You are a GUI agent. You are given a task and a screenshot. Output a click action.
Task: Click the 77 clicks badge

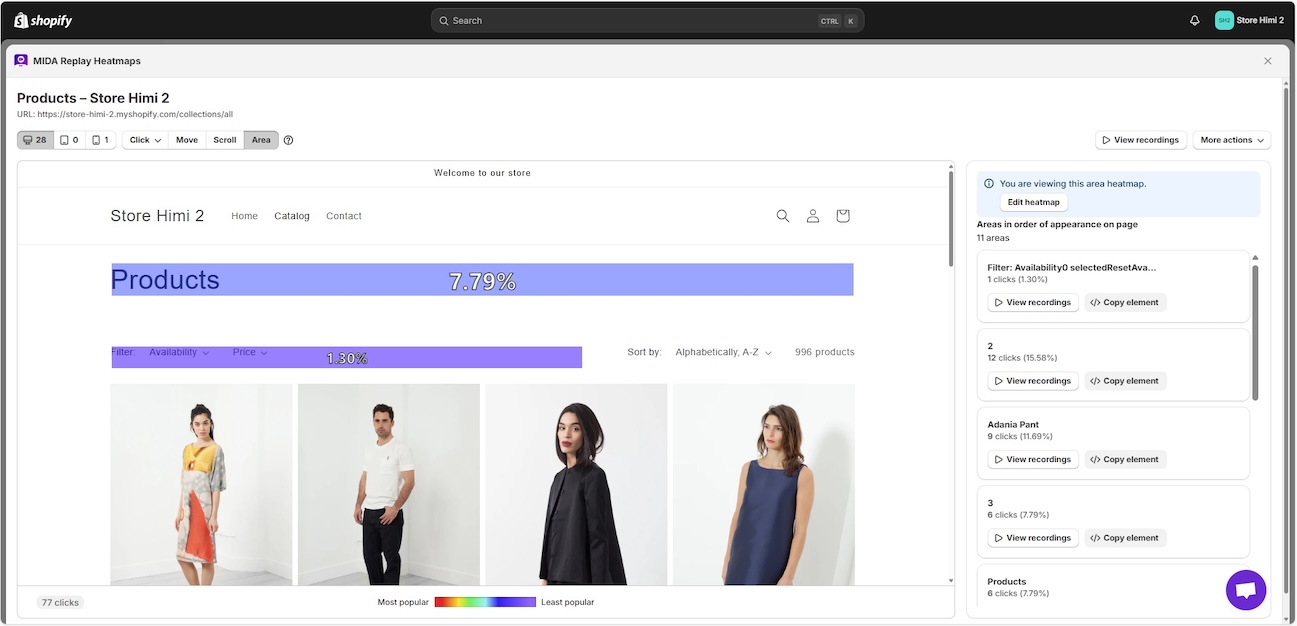60,602
